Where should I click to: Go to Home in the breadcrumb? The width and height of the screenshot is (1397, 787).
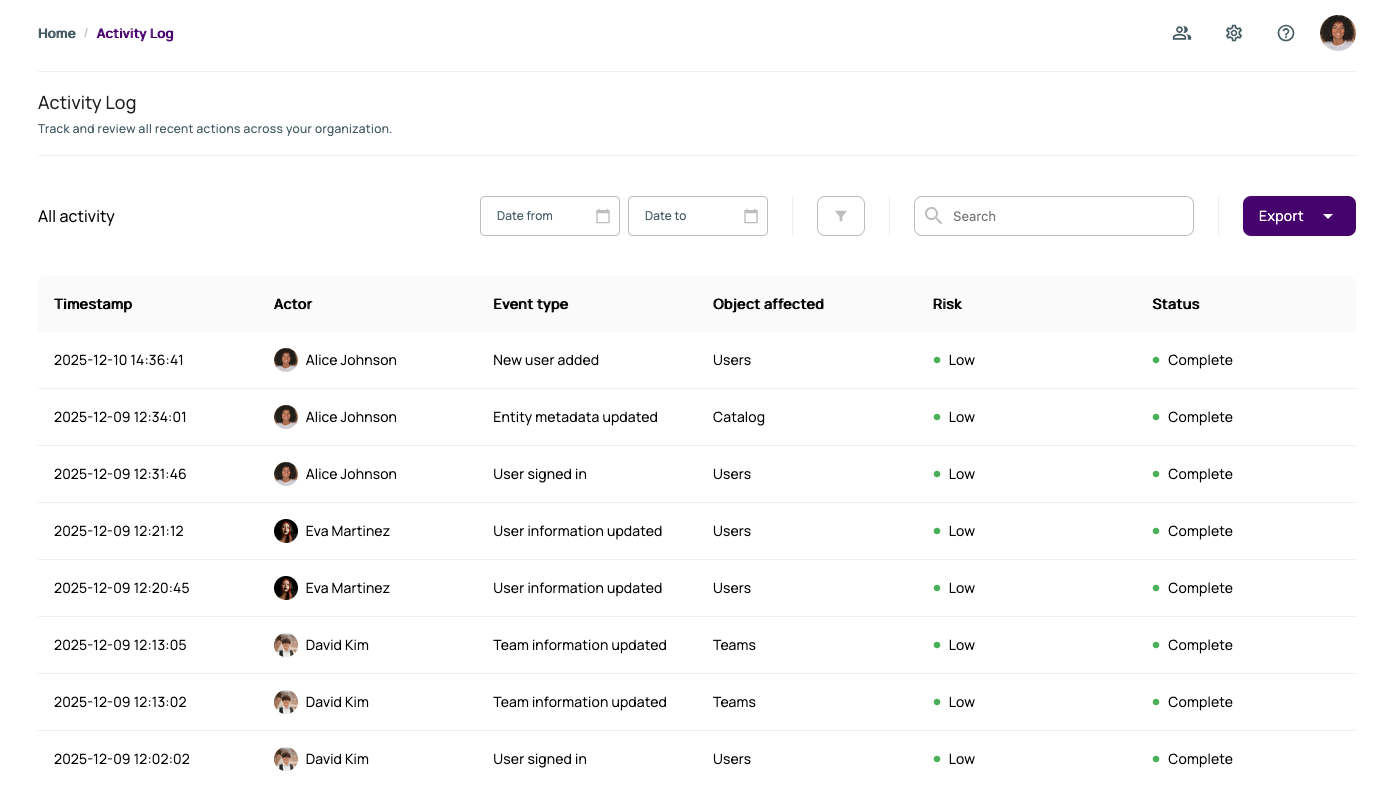click(57, 33)
